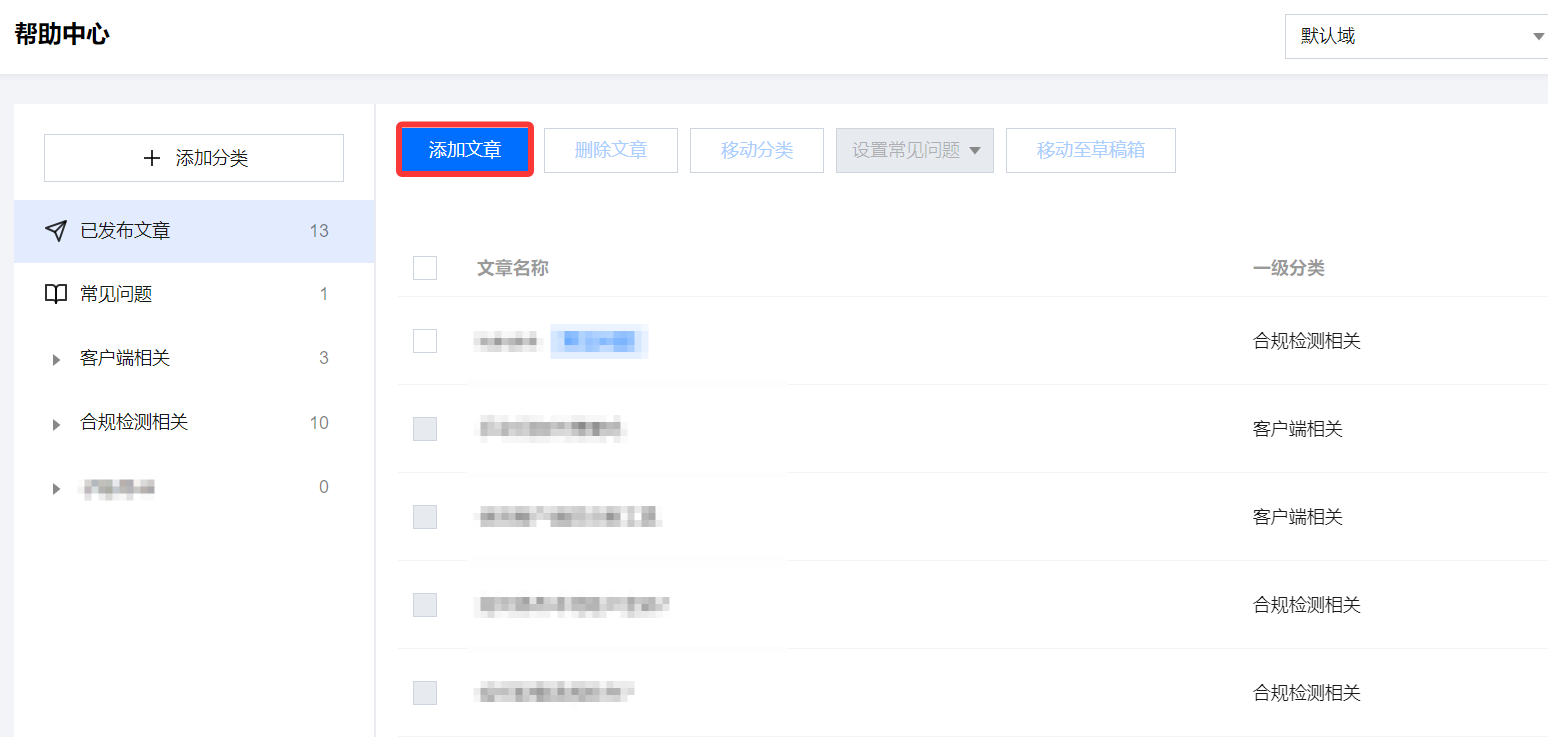This screenshot has height=737, width=1548.
Task: Click count 13 beside 已发布文章
Action: [319, 231]
